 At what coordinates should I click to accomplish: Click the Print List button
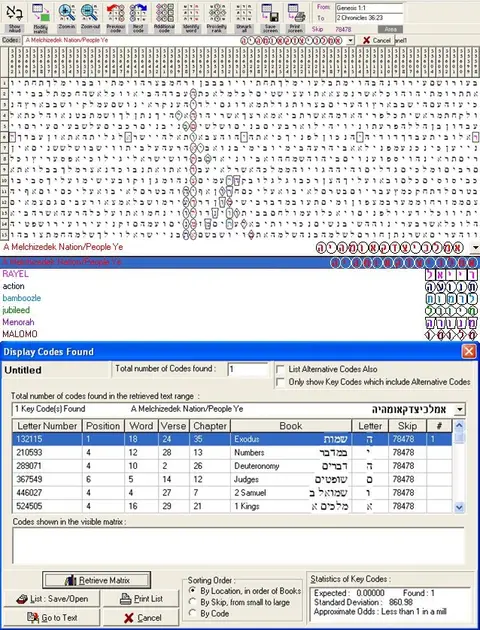pos(140,599)
